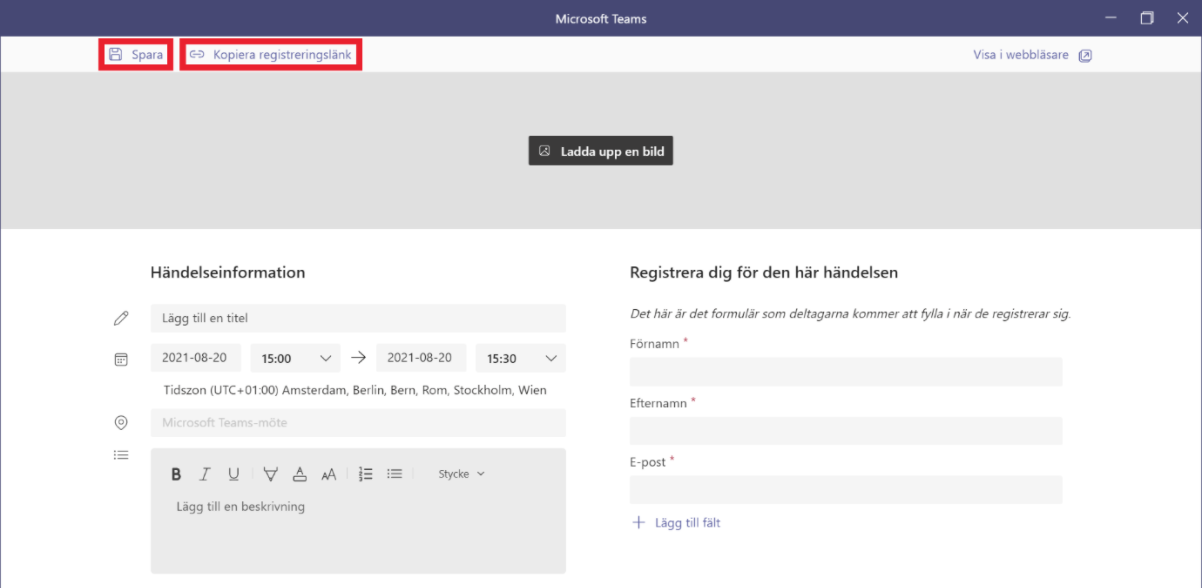Screen dimensions: 1204x588
Task: Toggle bold formatting in description toolbar
Action: [176, 474]
